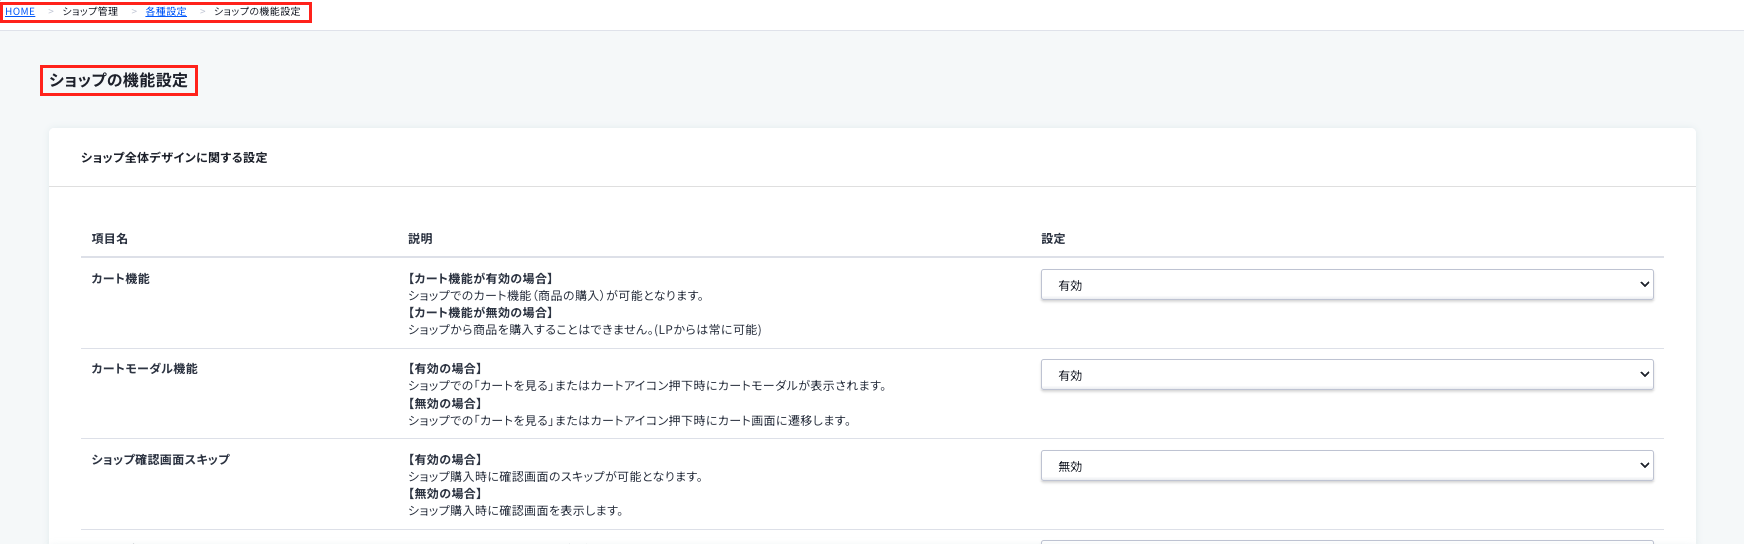Select the カートモーダル機能 row label
Screen dimensions: 1744x544
pos(144,369)
